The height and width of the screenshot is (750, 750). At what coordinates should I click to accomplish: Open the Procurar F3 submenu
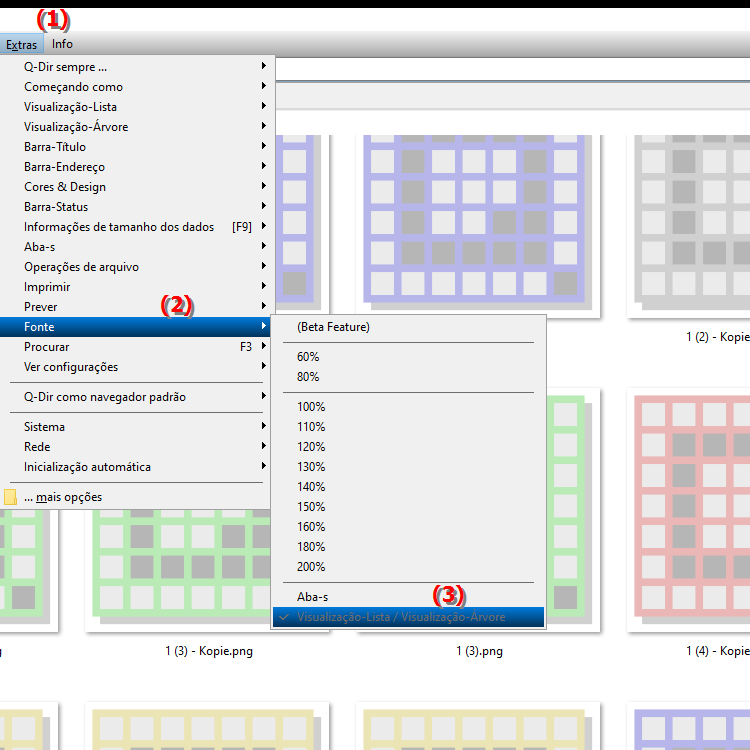point(137,347)
